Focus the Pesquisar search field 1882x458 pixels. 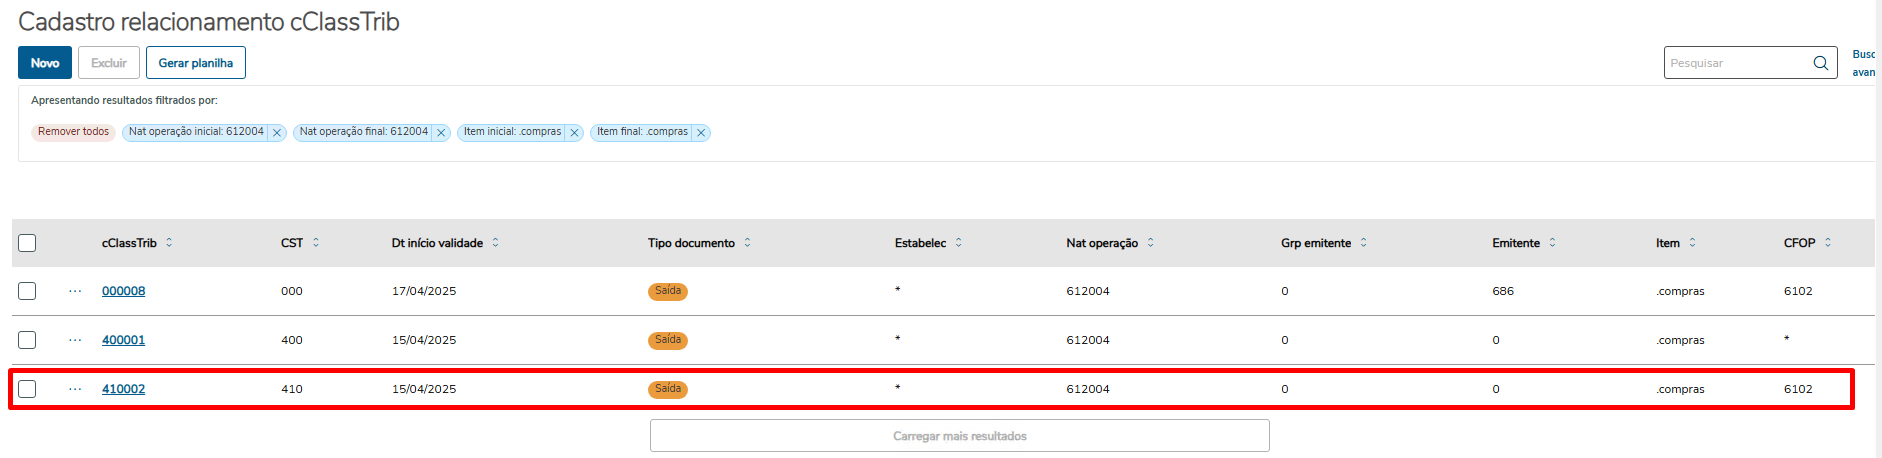pyautogui.click(x=1736, y=63)
